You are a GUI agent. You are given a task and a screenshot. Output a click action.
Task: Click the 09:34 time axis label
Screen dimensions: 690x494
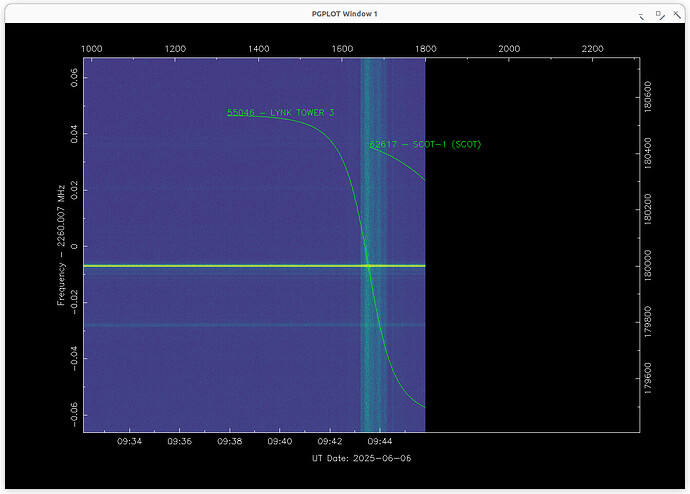[x=129, y=441]
